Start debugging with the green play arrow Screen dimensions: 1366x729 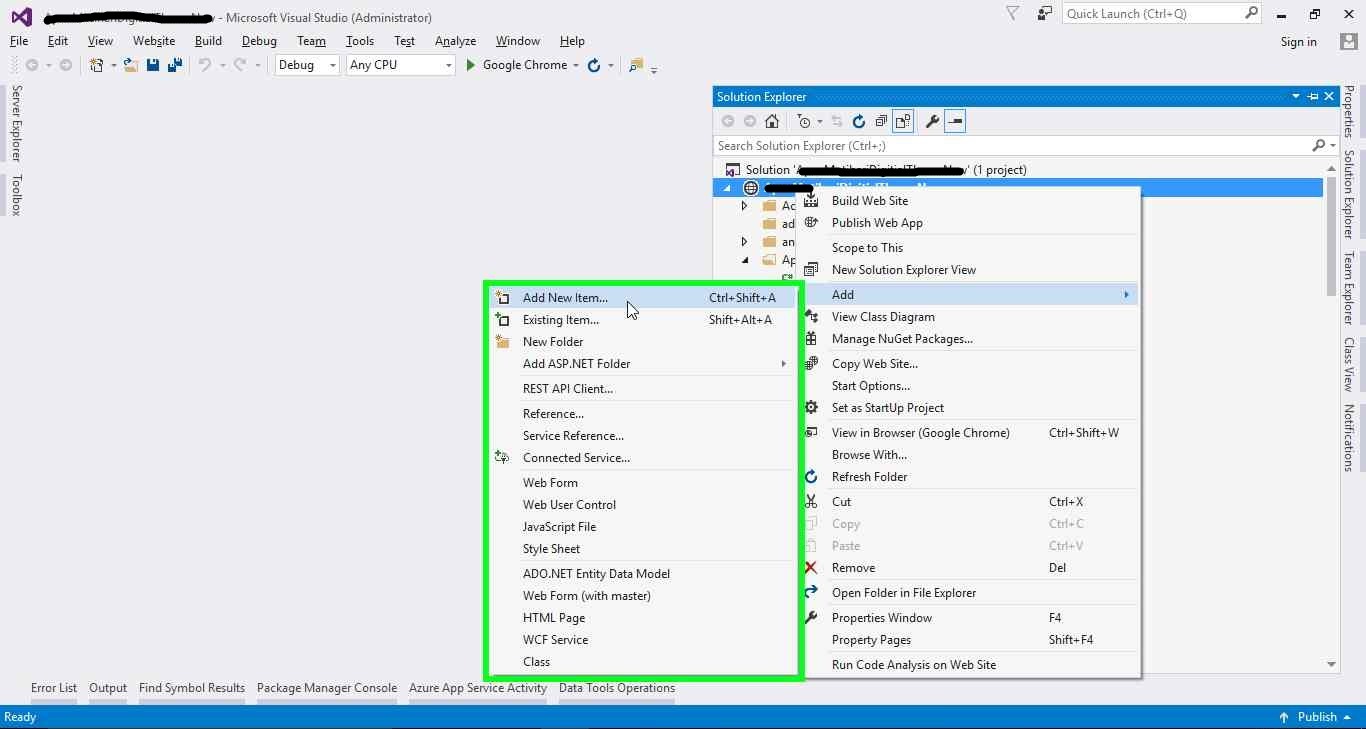pyautogui.click(x=471, y=65)
